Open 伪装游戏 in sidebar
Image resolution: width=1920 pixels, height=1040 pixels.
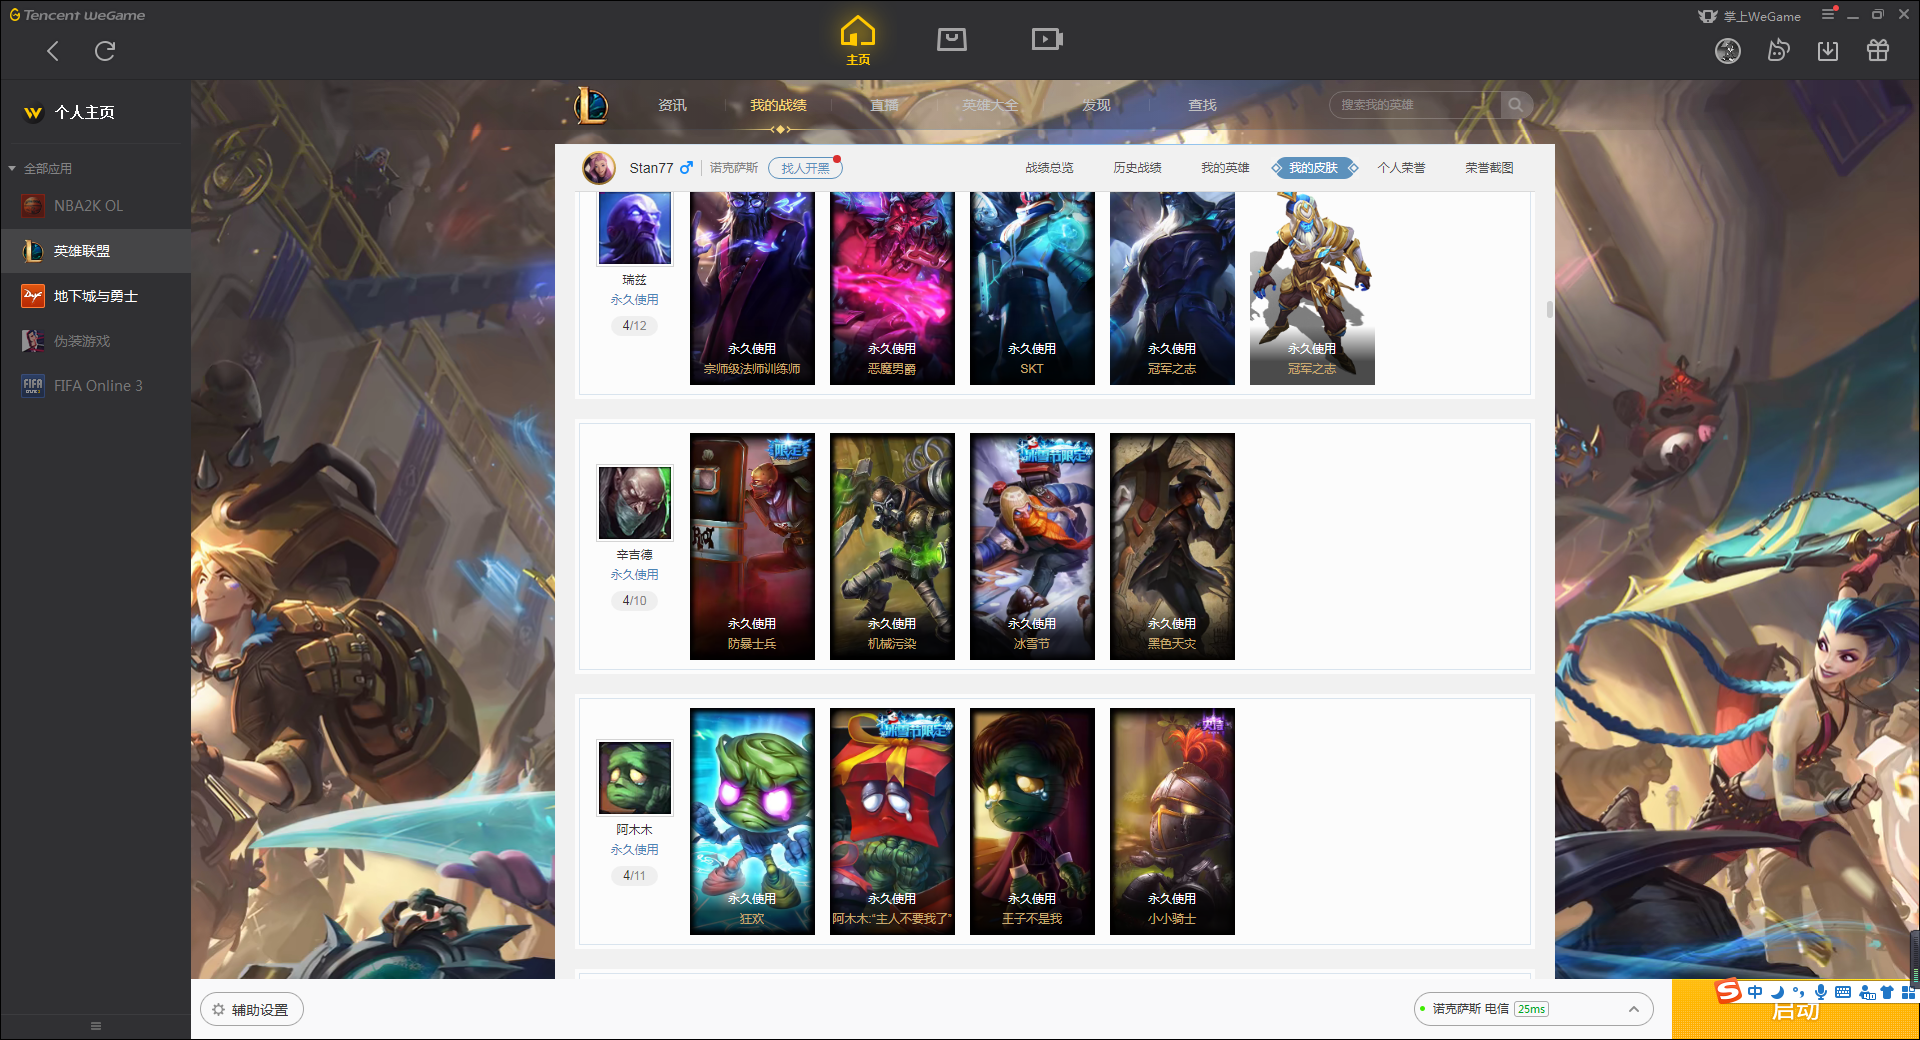[96, 341]
